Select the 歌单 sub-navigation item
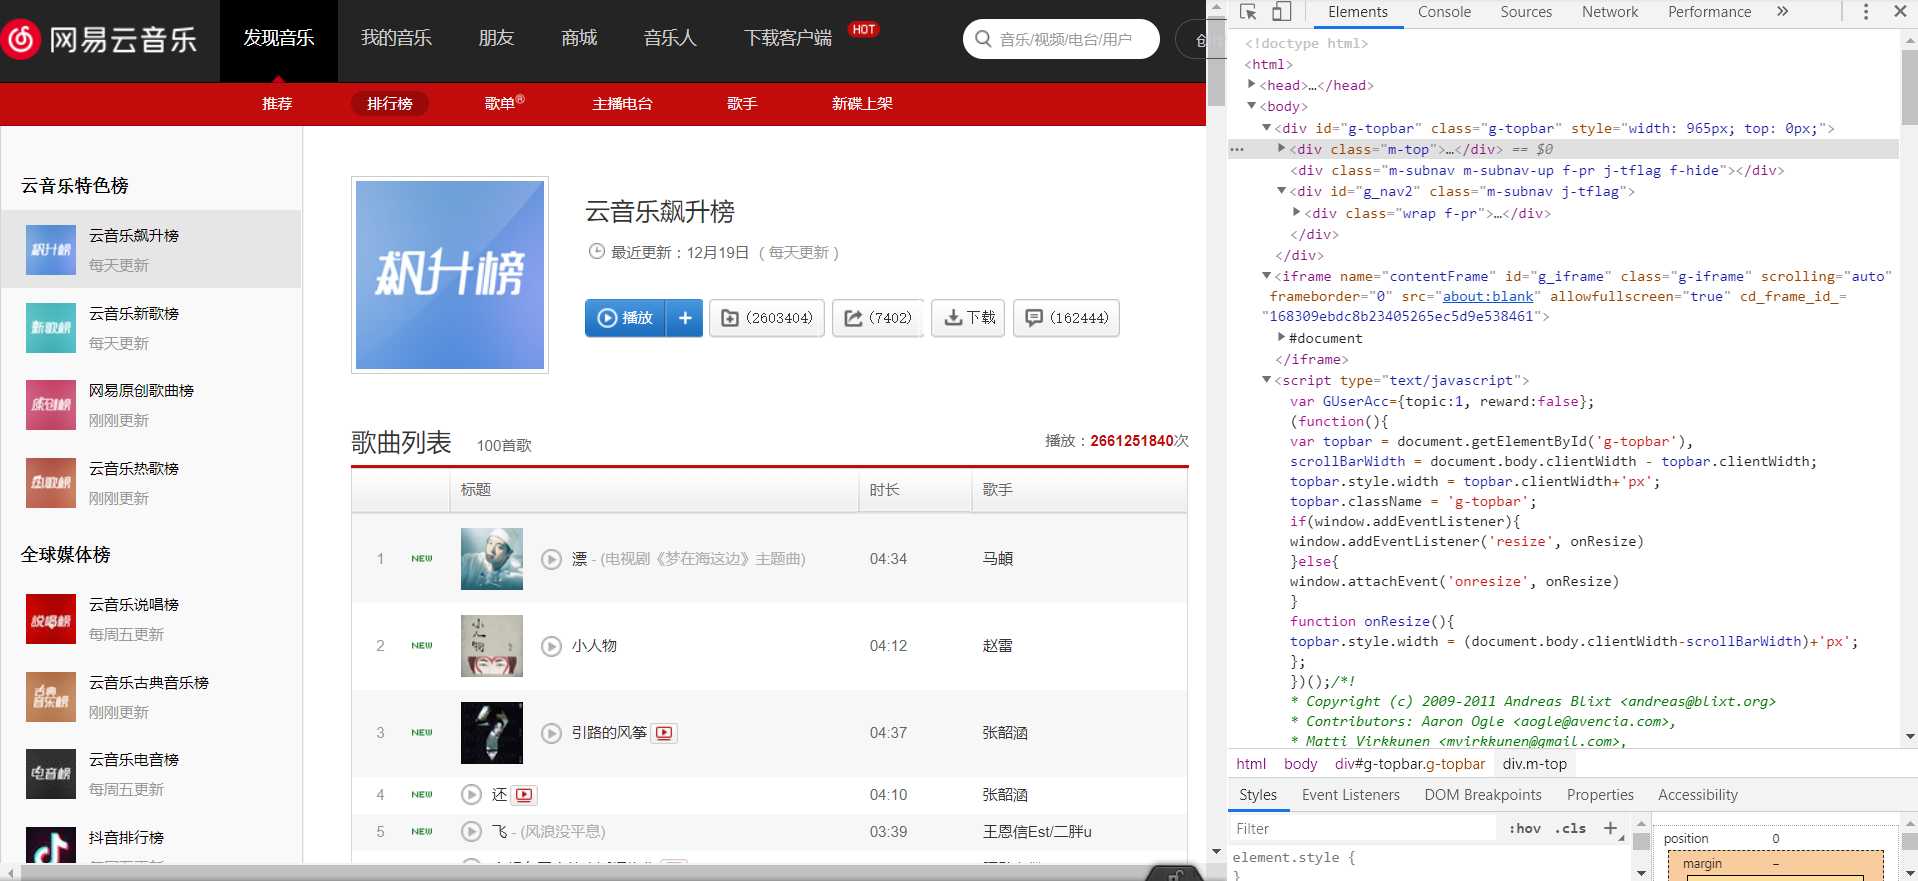 point(504,103)
